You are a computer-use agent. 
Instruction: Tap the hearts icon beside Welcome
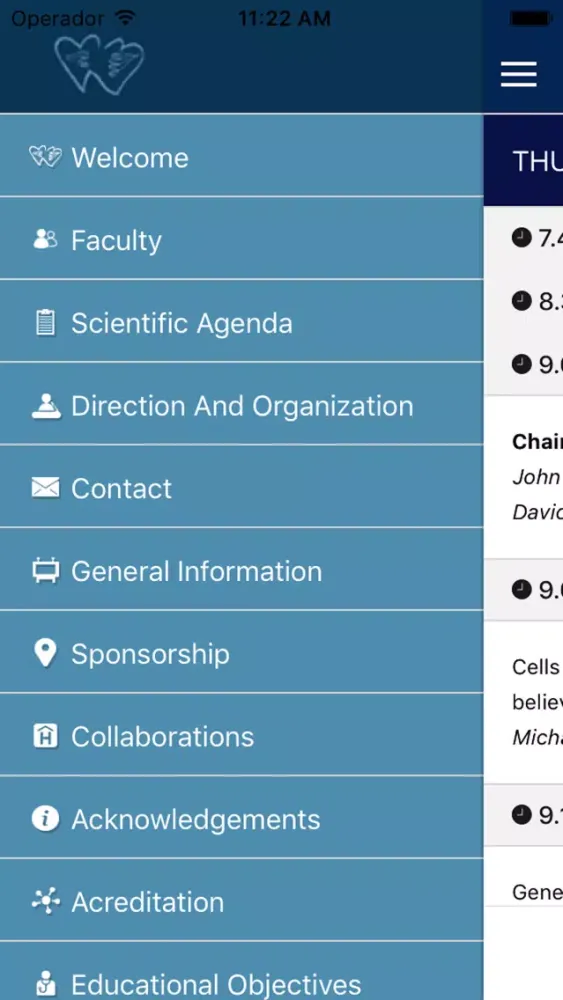(x=45, y=156)
